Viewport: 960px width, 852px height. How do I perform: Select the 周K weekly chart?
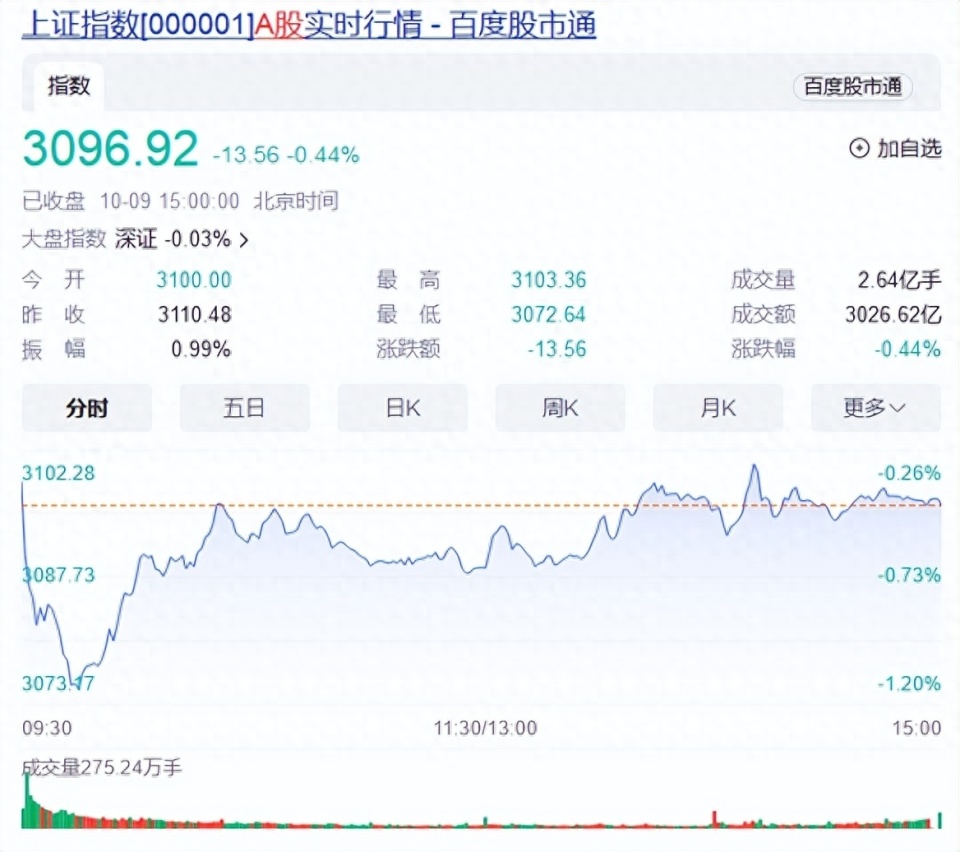click(x=560, y=407)
